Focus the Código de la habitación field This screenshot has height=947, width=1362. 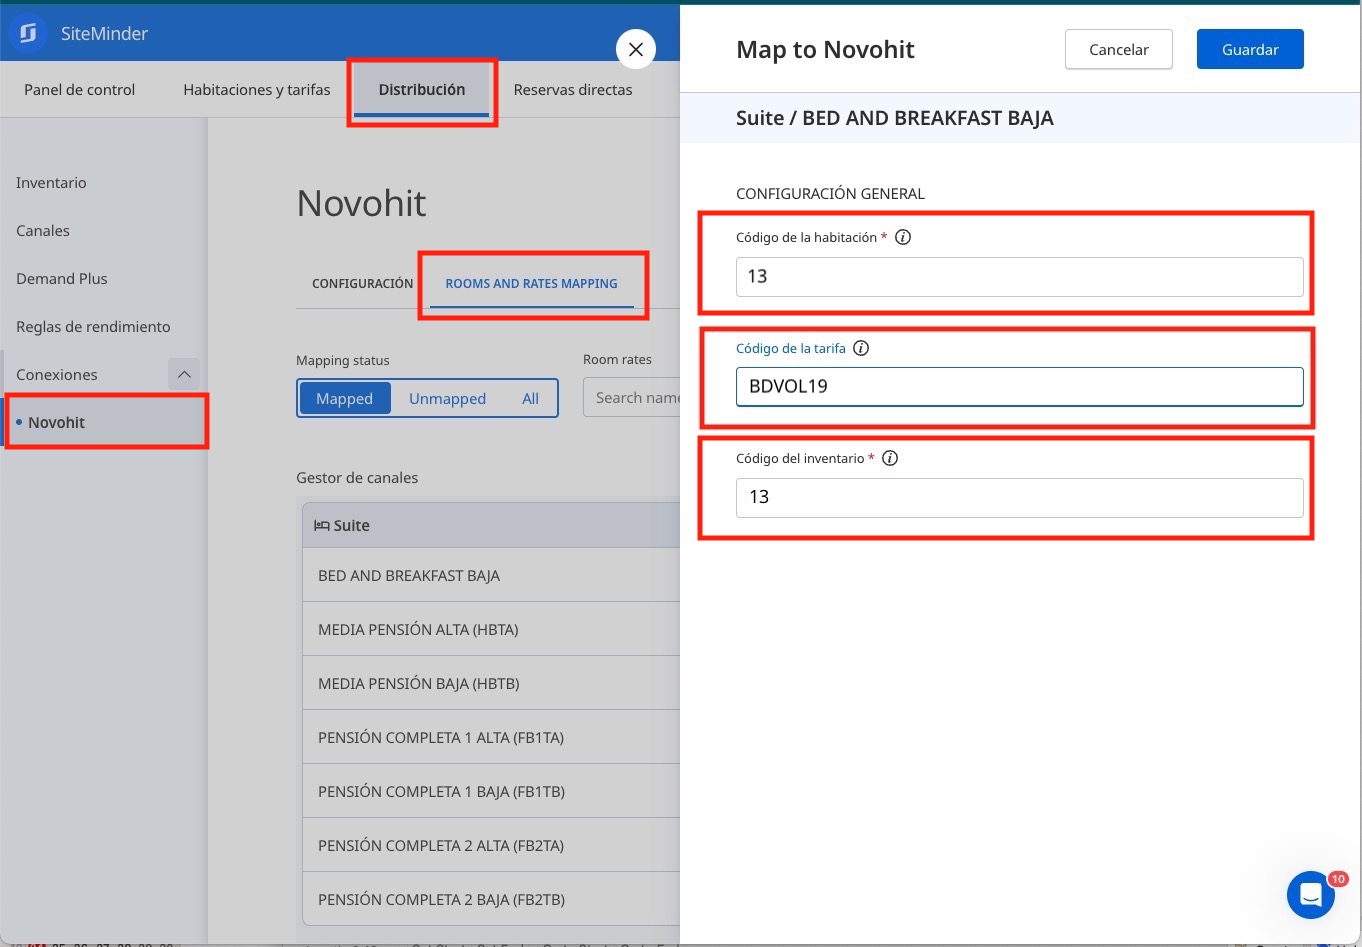1019,276
